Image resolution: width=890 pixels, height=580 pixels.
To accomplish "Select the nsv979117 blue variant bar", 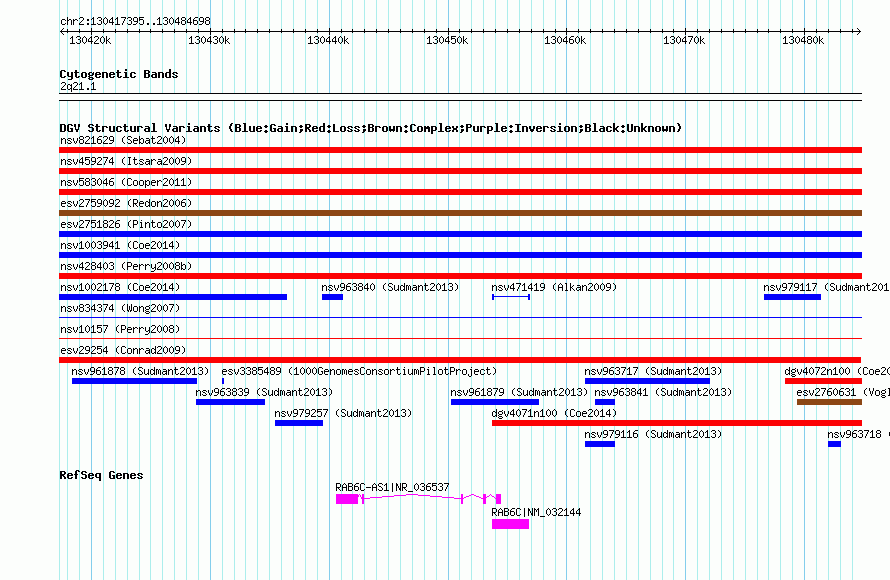I will [x=792, y=297].
